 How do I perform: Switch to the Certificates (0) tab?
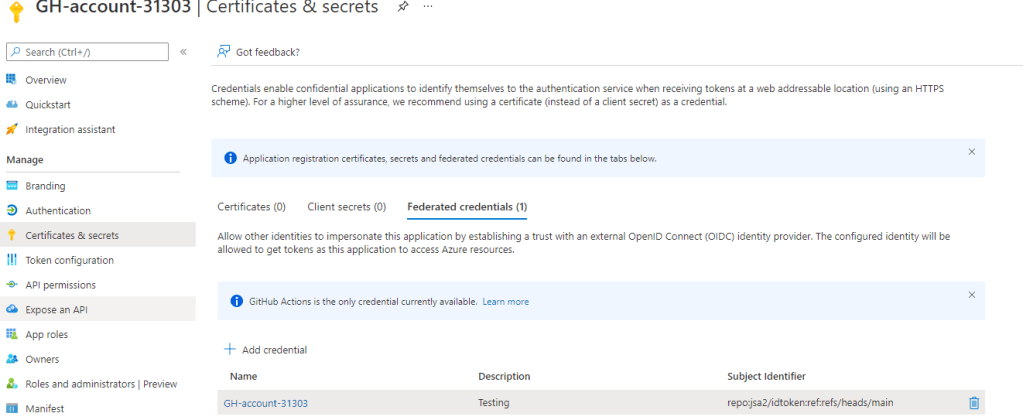pyautogui.click(x=251, y=207)
